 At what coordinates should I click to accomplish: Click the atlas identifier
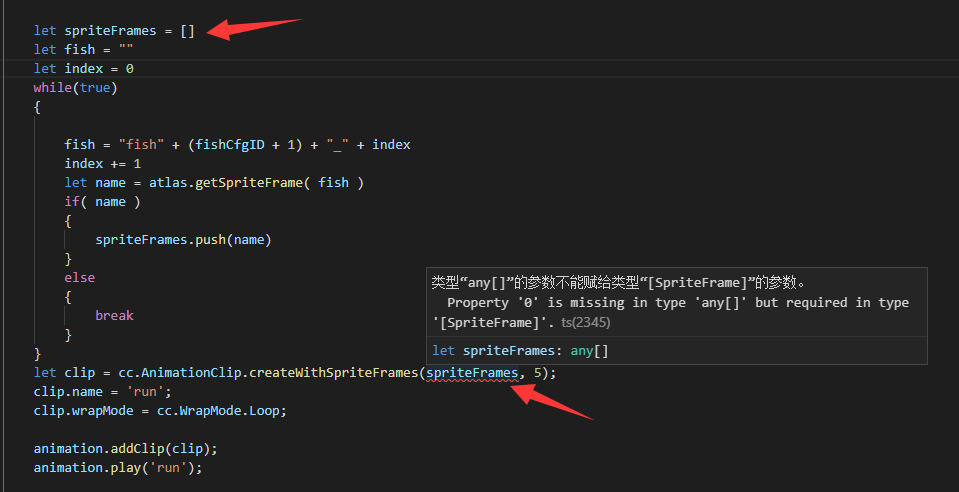click(x=169, y=182)
